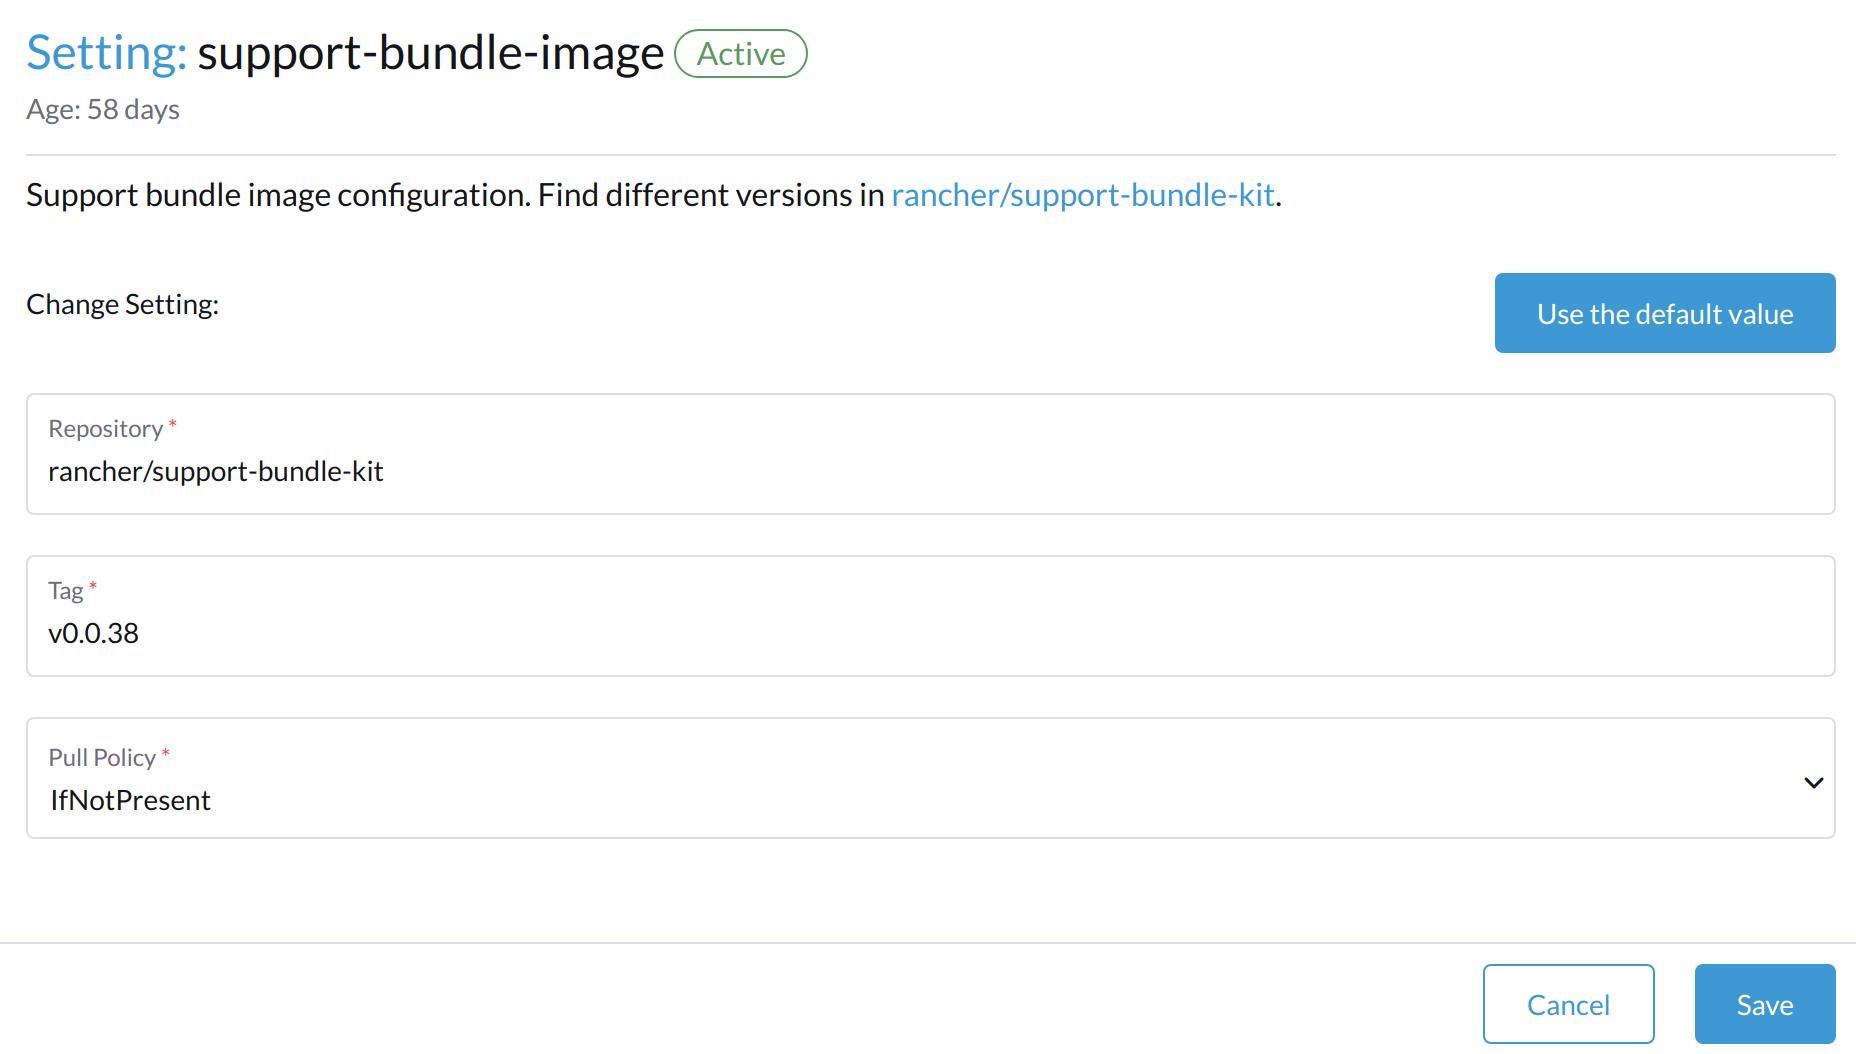
Task: Cancel editing the setting
Action: 1568,1003
